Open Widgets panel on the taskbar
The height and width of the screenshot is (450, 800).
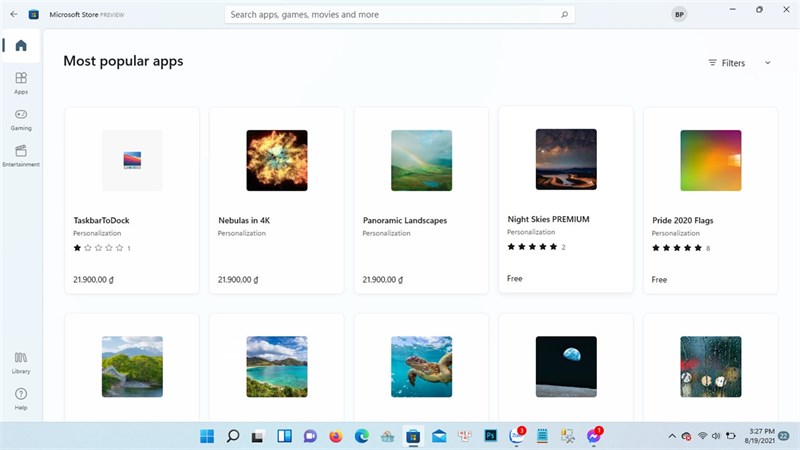(284, 436)
